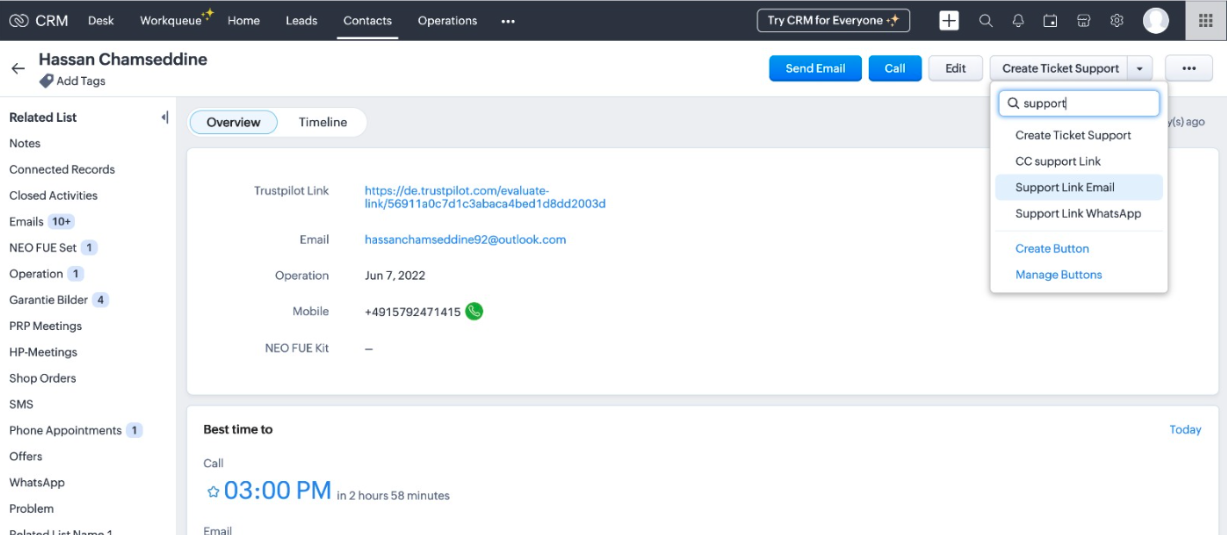This screenshot has width=1227, height=535.
Task: Open the setup gear icon
Action: coord(1117,20)
